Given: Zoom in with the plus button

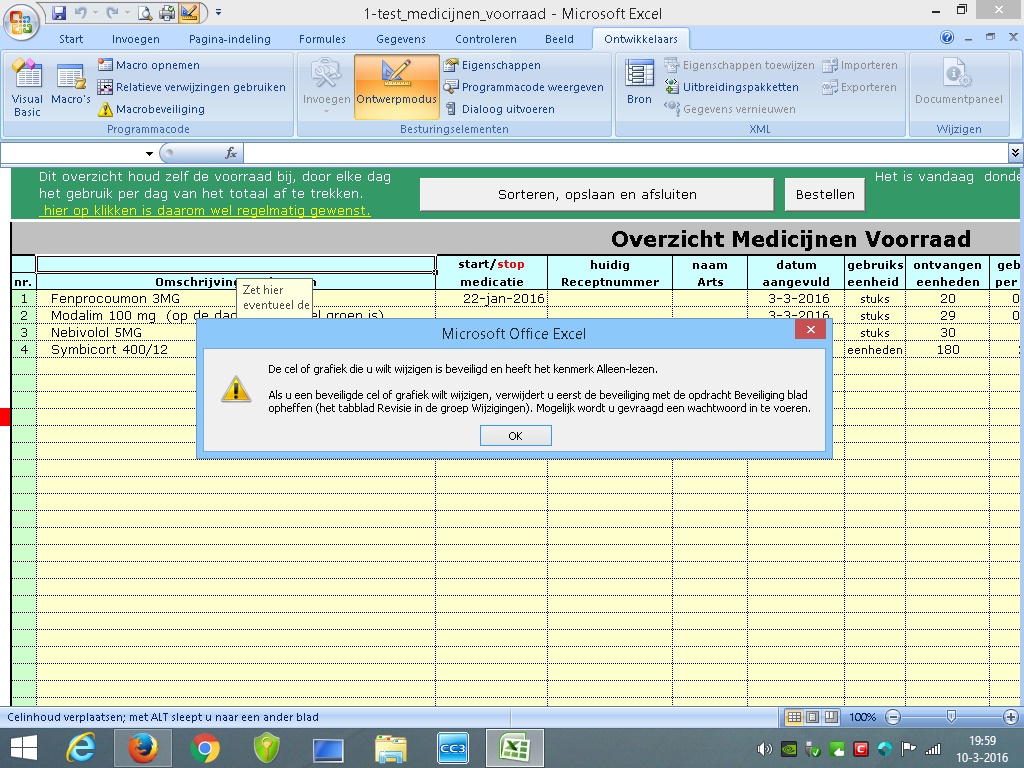Looking at the screenshot, I should [1011, 717].
